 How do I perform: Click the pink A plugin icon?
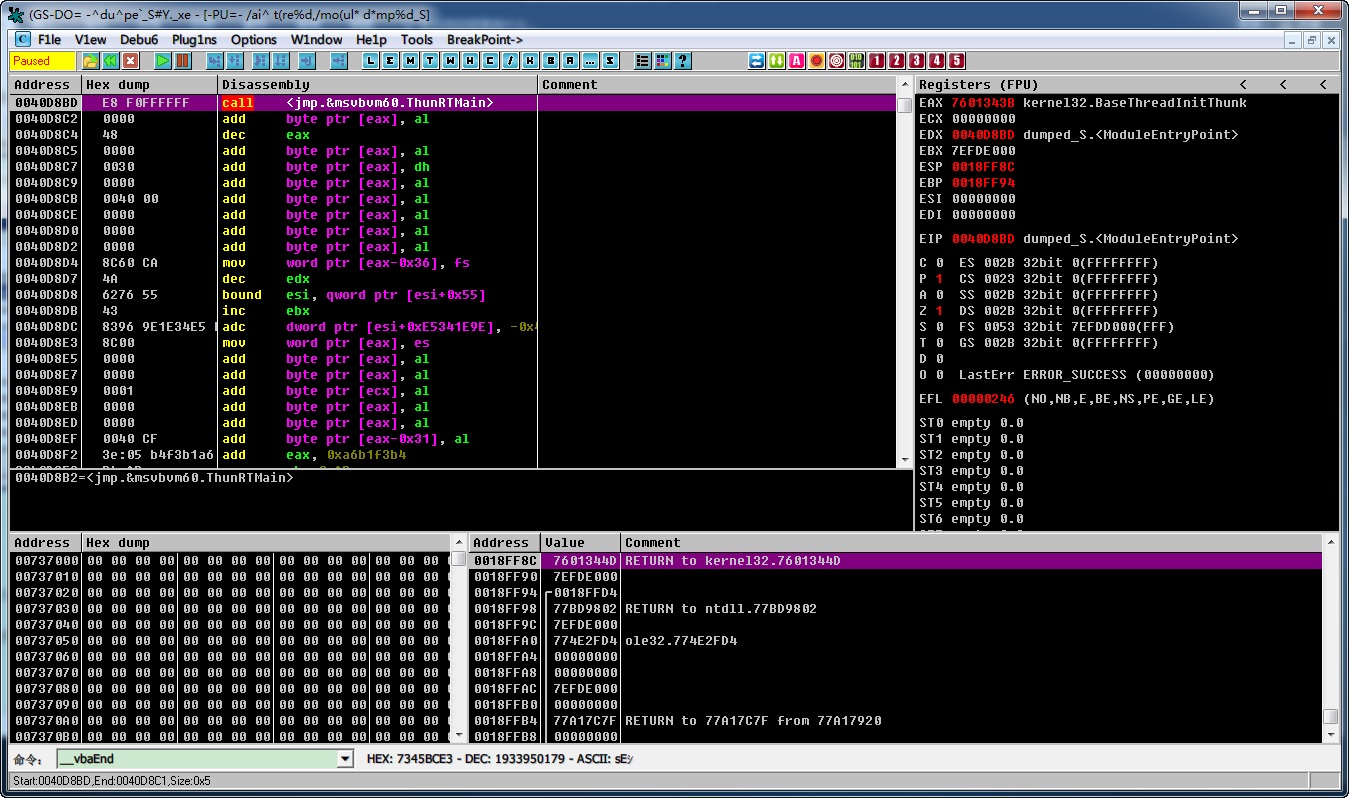pyautogui.click(x=797, y=61)
